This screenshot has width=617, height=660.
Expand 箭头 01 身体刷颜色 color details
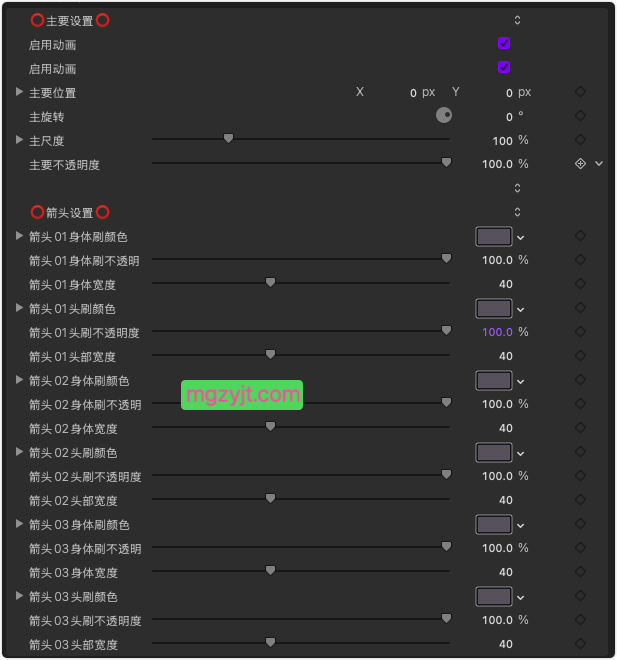19,236
